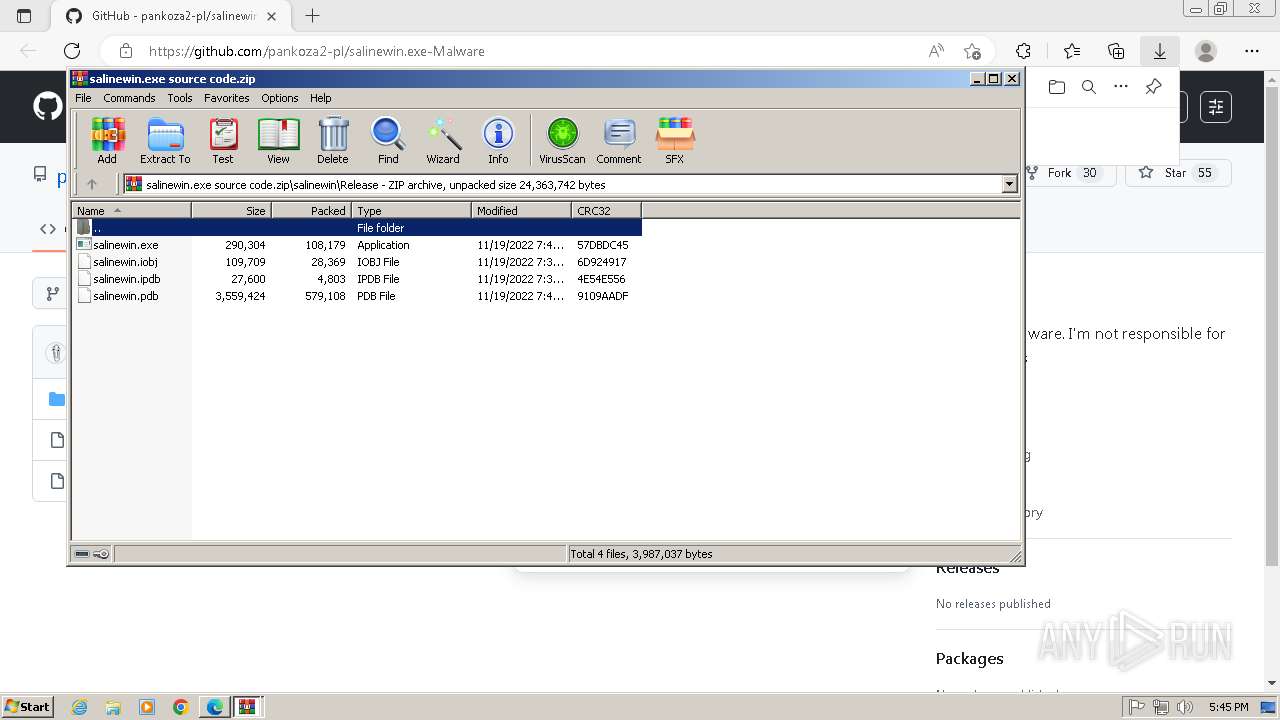Sort files by CRC32 column header
1280x720 pixels.
(x=606, y=210)
